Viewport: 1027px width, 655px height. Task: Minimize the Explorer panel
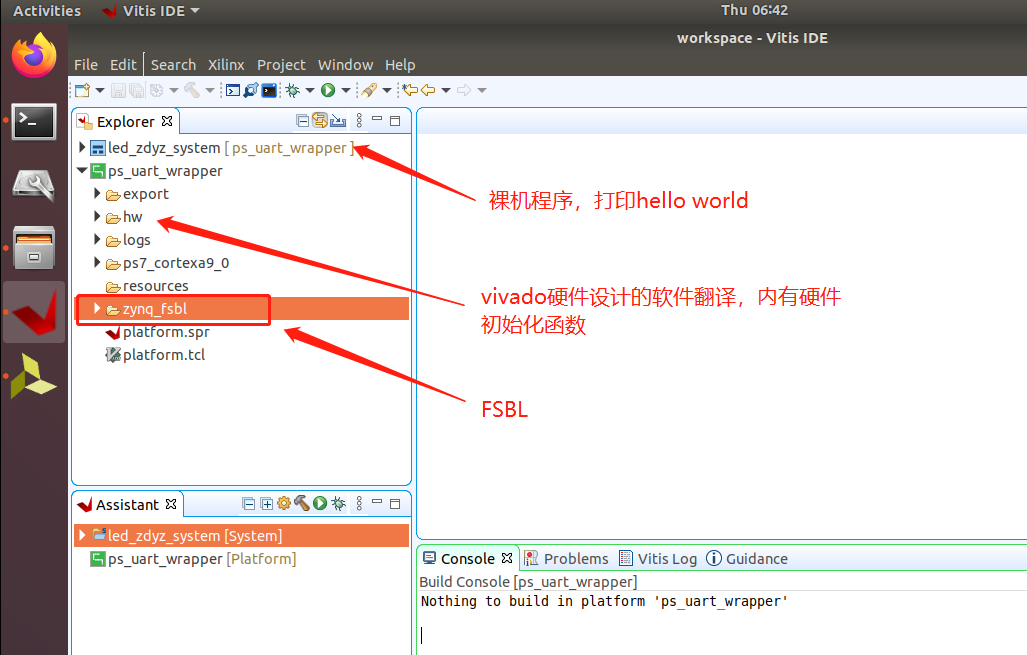point(377,119)
